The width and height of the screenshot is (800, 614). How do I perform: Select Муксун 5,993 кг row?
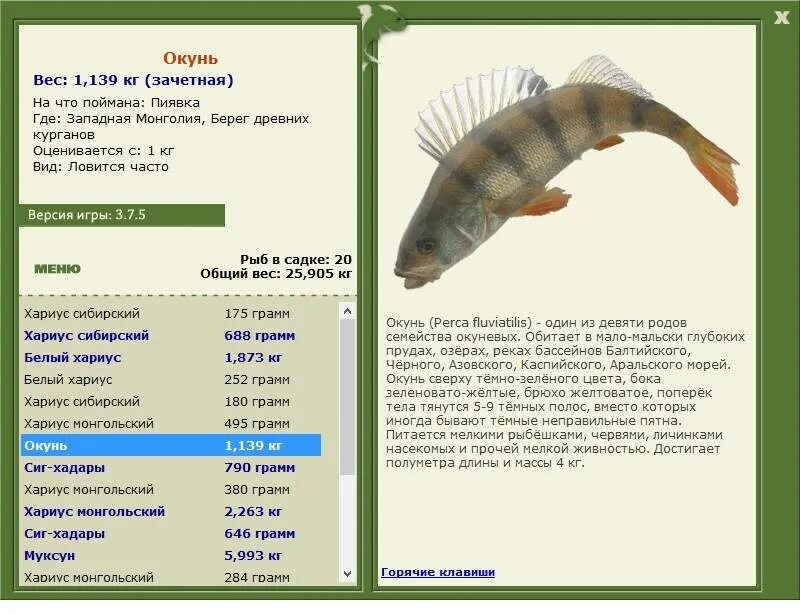tap(171, 555)
